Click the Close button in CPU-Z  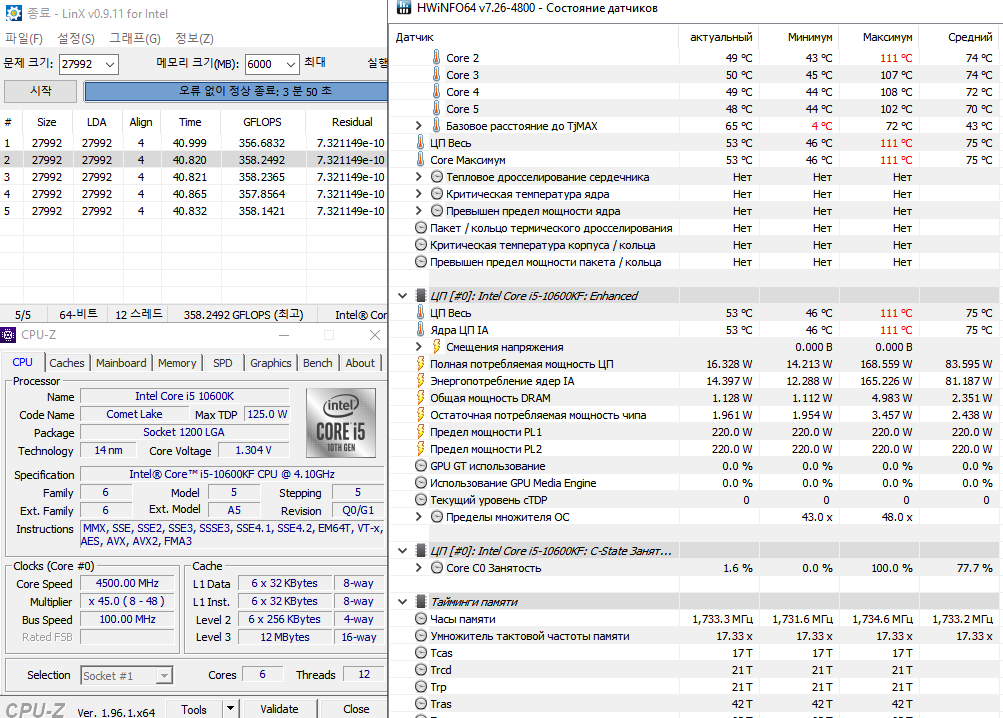point(356,709)
